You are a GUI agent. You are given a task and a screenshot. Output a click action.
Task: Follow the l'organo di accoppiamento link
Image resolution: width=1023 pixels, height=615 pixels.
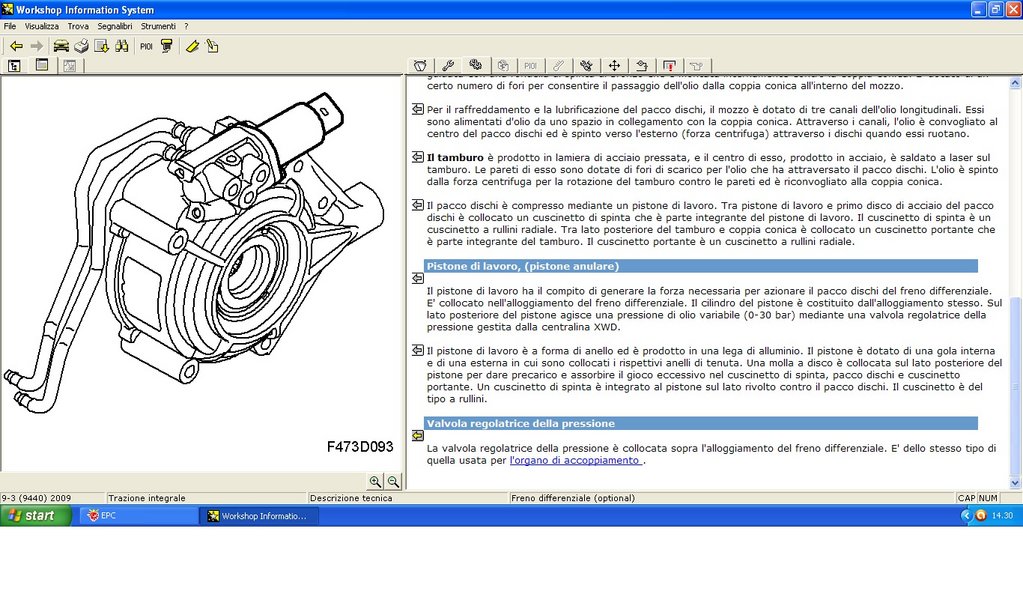574,460
